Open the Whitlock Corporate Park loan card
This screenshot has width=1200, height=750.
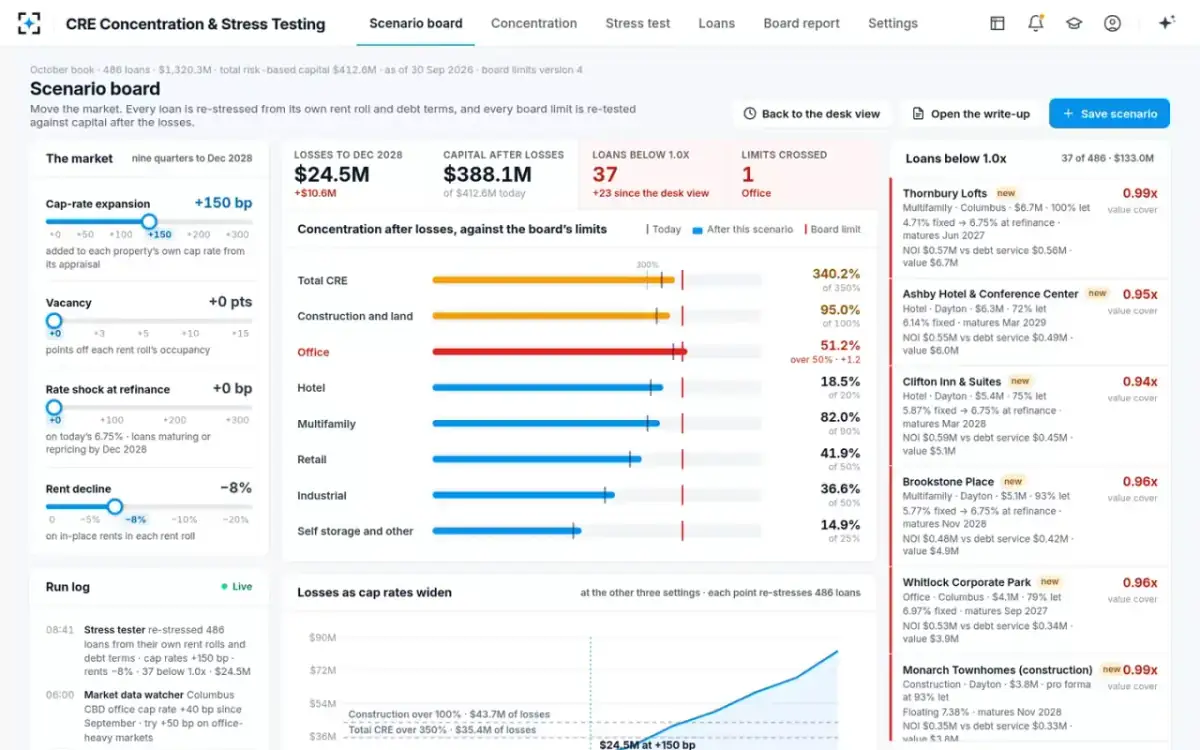coord(1029,611)
